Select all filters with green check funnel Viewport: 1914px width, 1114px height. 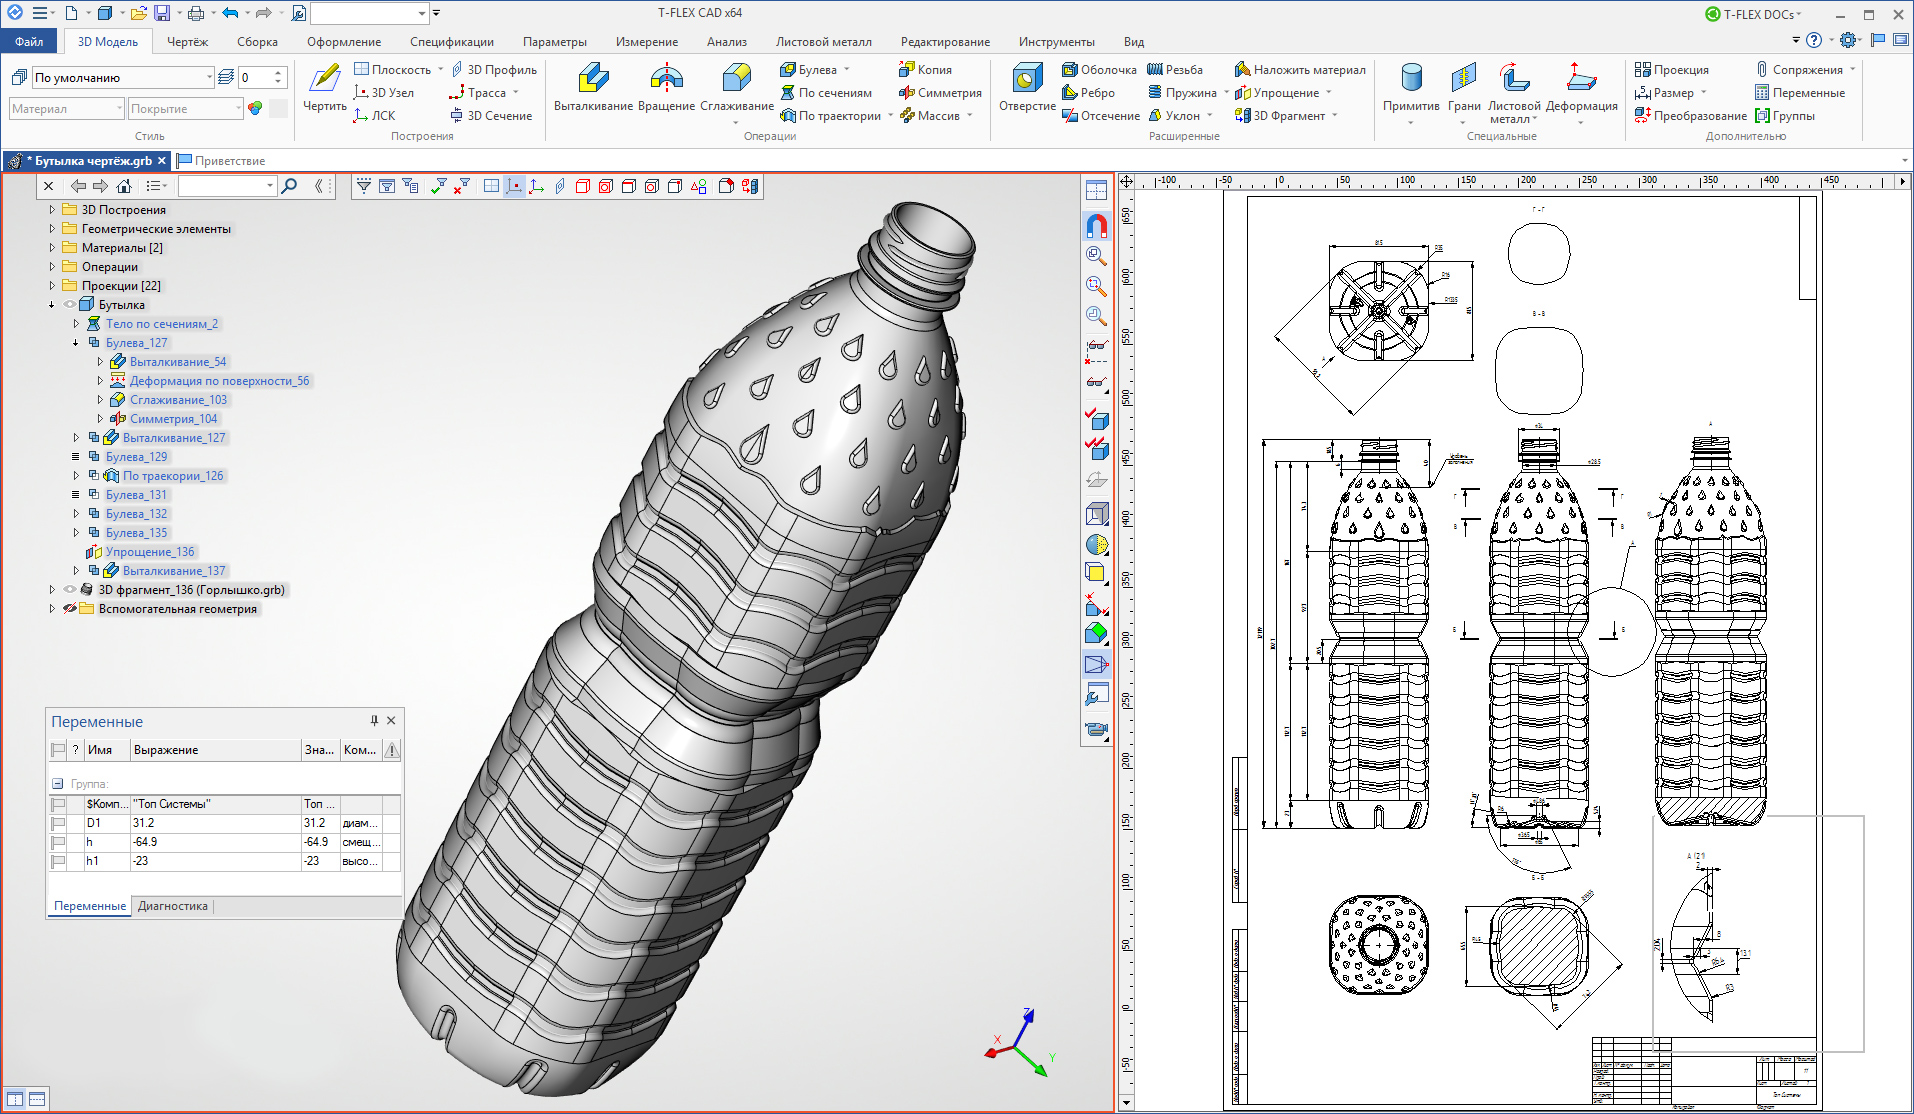tap(438, 186)
